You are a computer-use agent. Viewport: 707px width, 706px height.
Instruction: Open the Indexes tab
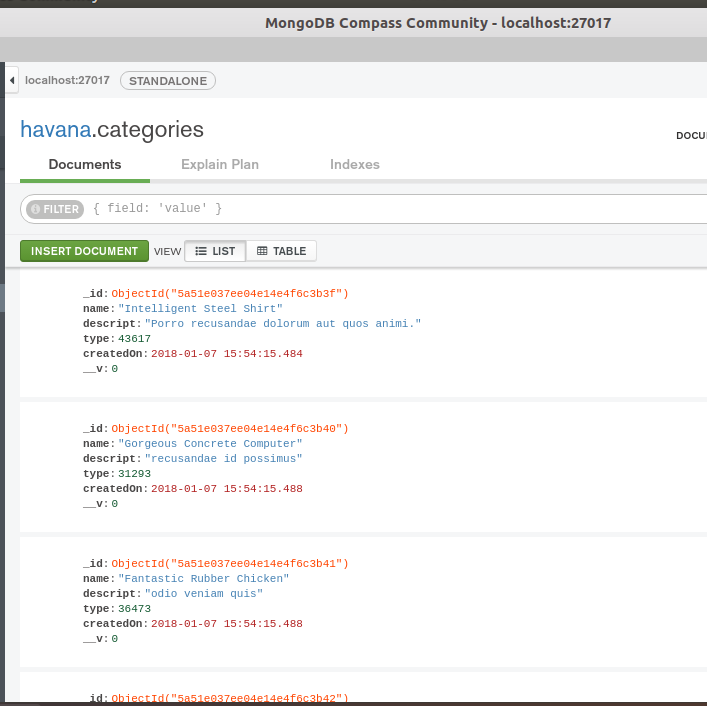pyautogui.click(x=354, y=165)
